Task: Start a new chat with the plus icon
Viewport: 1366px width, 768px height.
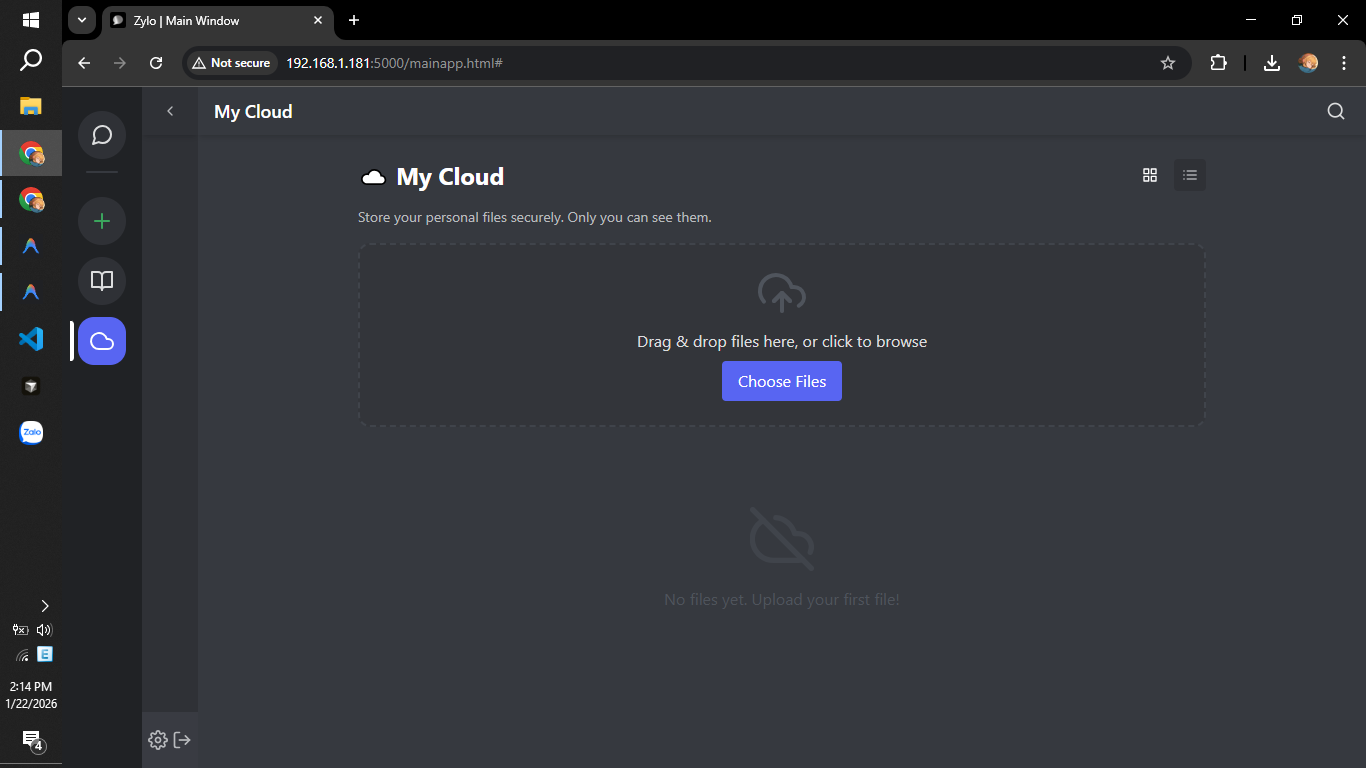Action: coord(101,221)
